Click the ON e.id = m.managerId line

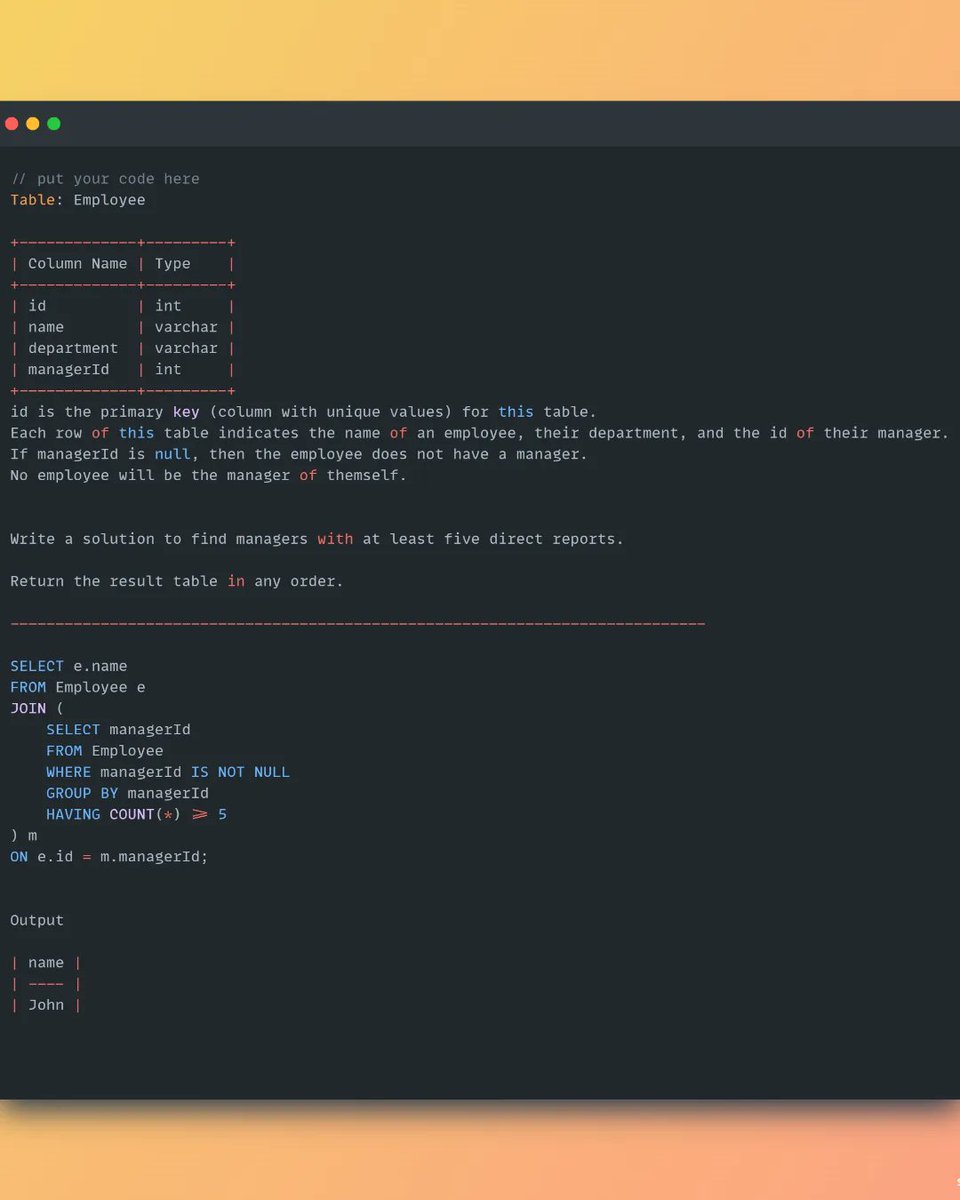pyautogui.click(x=108, y=856)
